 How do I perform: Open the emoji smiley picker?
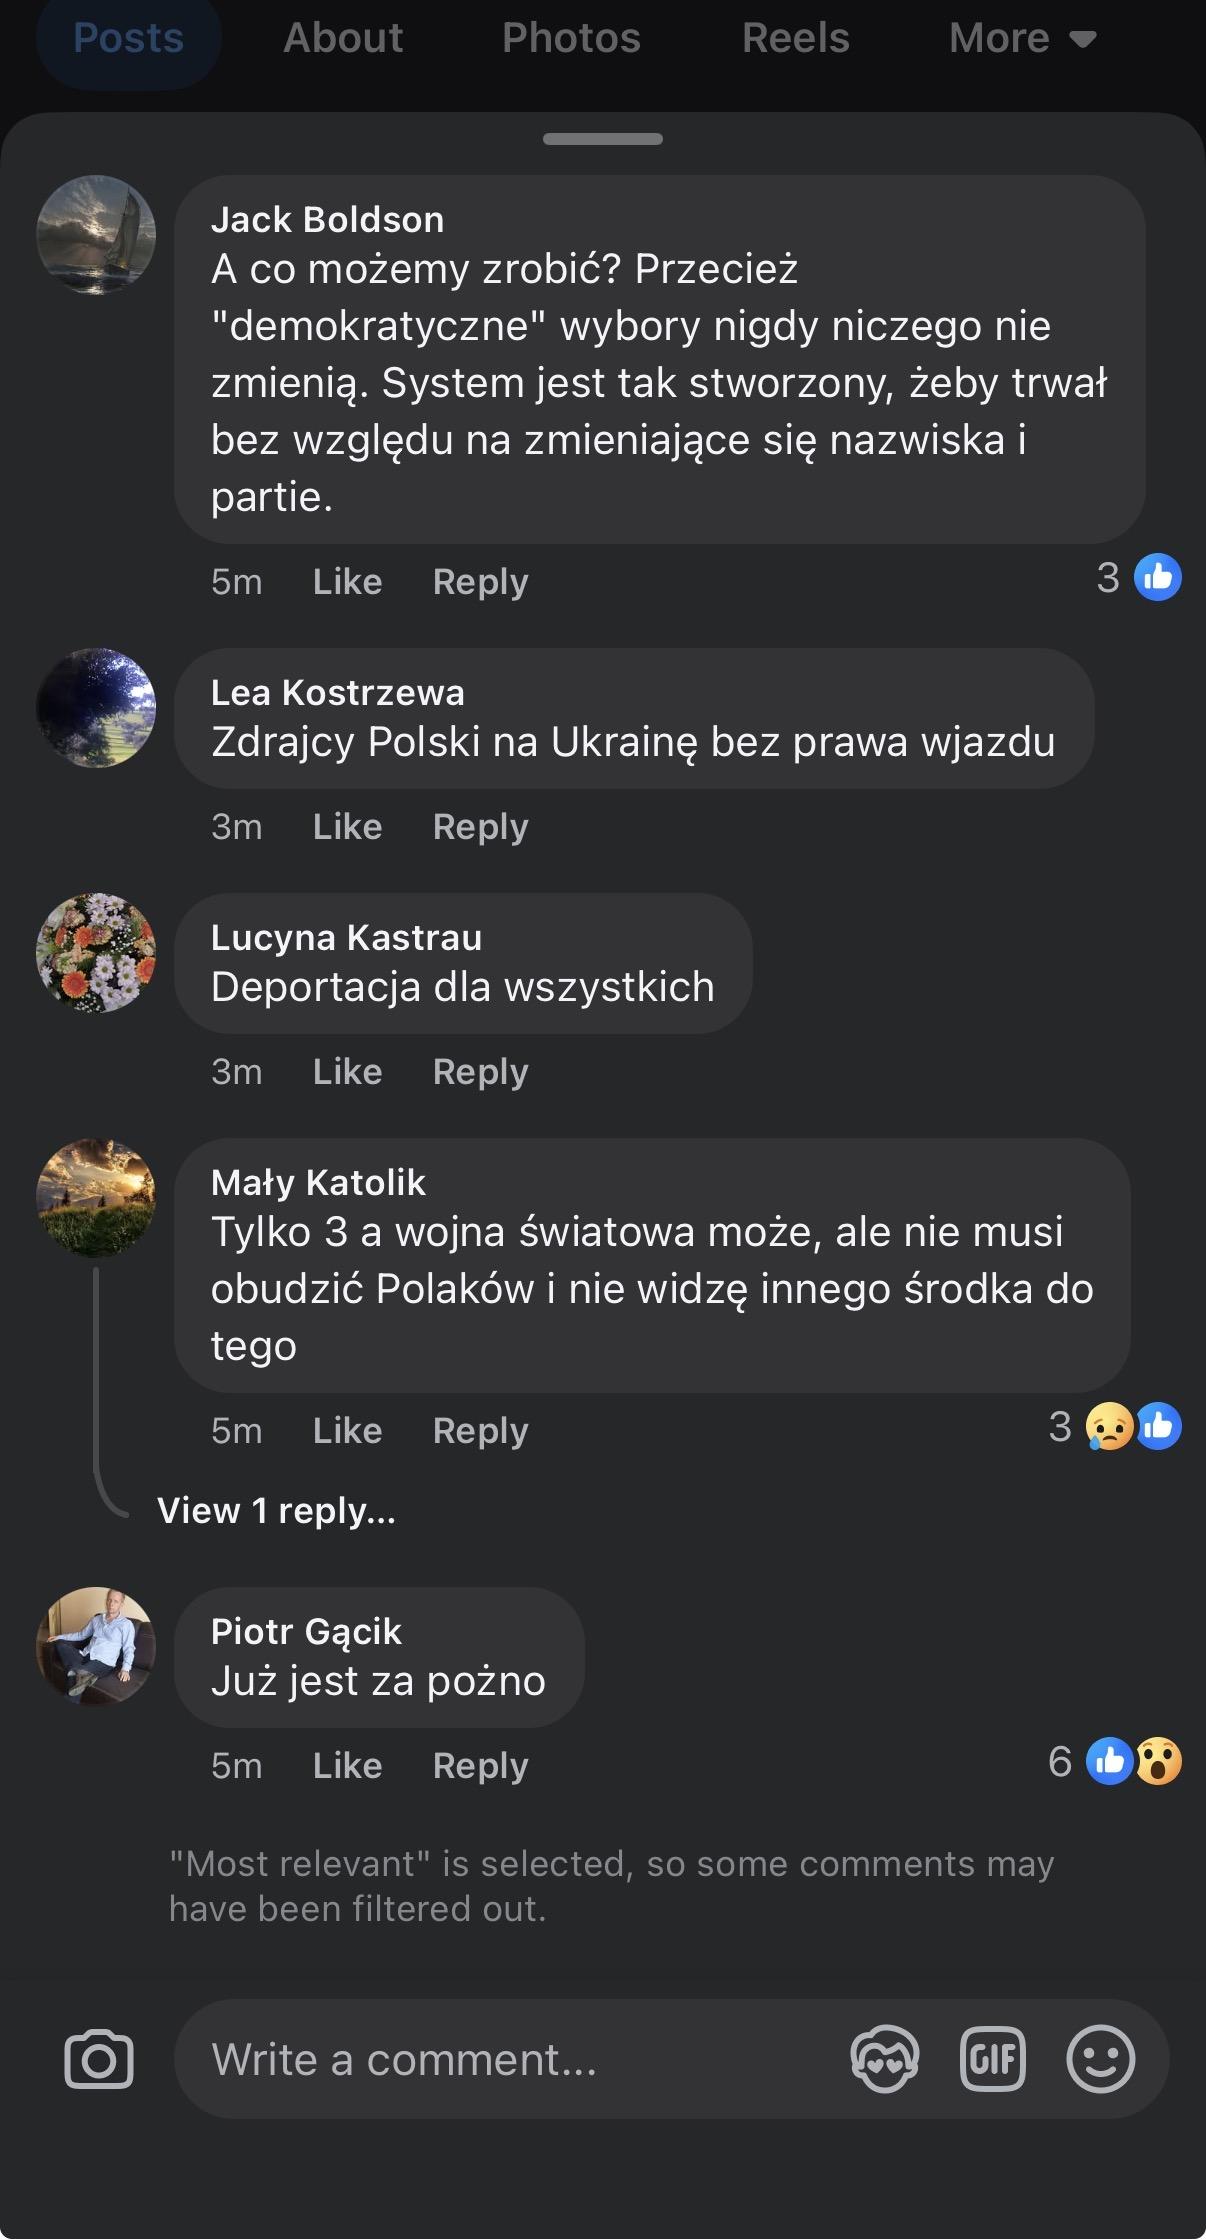point(1100,2060)
